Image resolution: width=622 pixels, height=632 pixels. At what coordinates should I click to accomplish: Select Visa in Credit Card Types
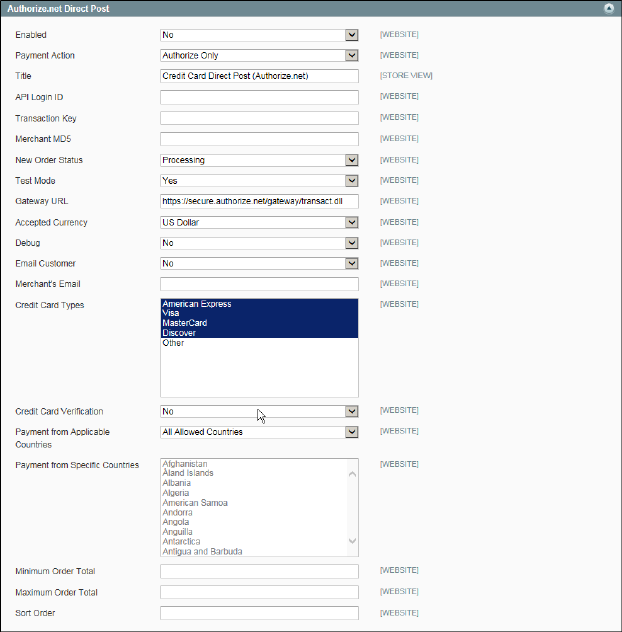click(259, 313)
